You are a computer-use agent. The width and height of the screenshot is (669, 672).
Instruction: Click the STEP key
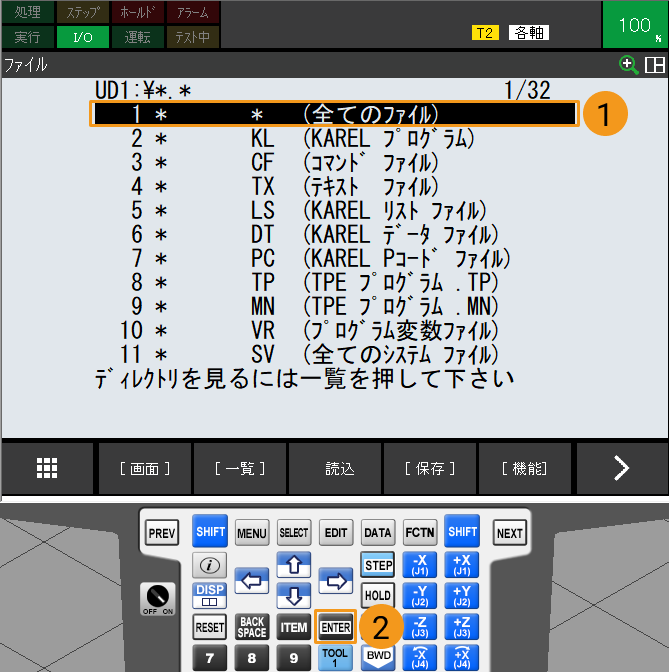378,565
